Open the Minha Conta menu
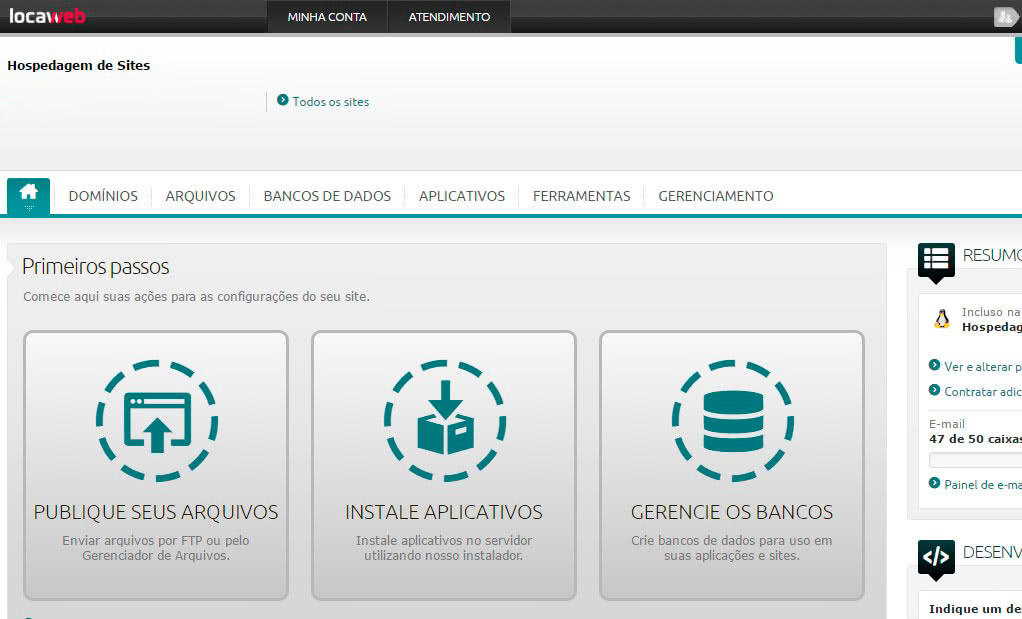 tap(327, 17)
